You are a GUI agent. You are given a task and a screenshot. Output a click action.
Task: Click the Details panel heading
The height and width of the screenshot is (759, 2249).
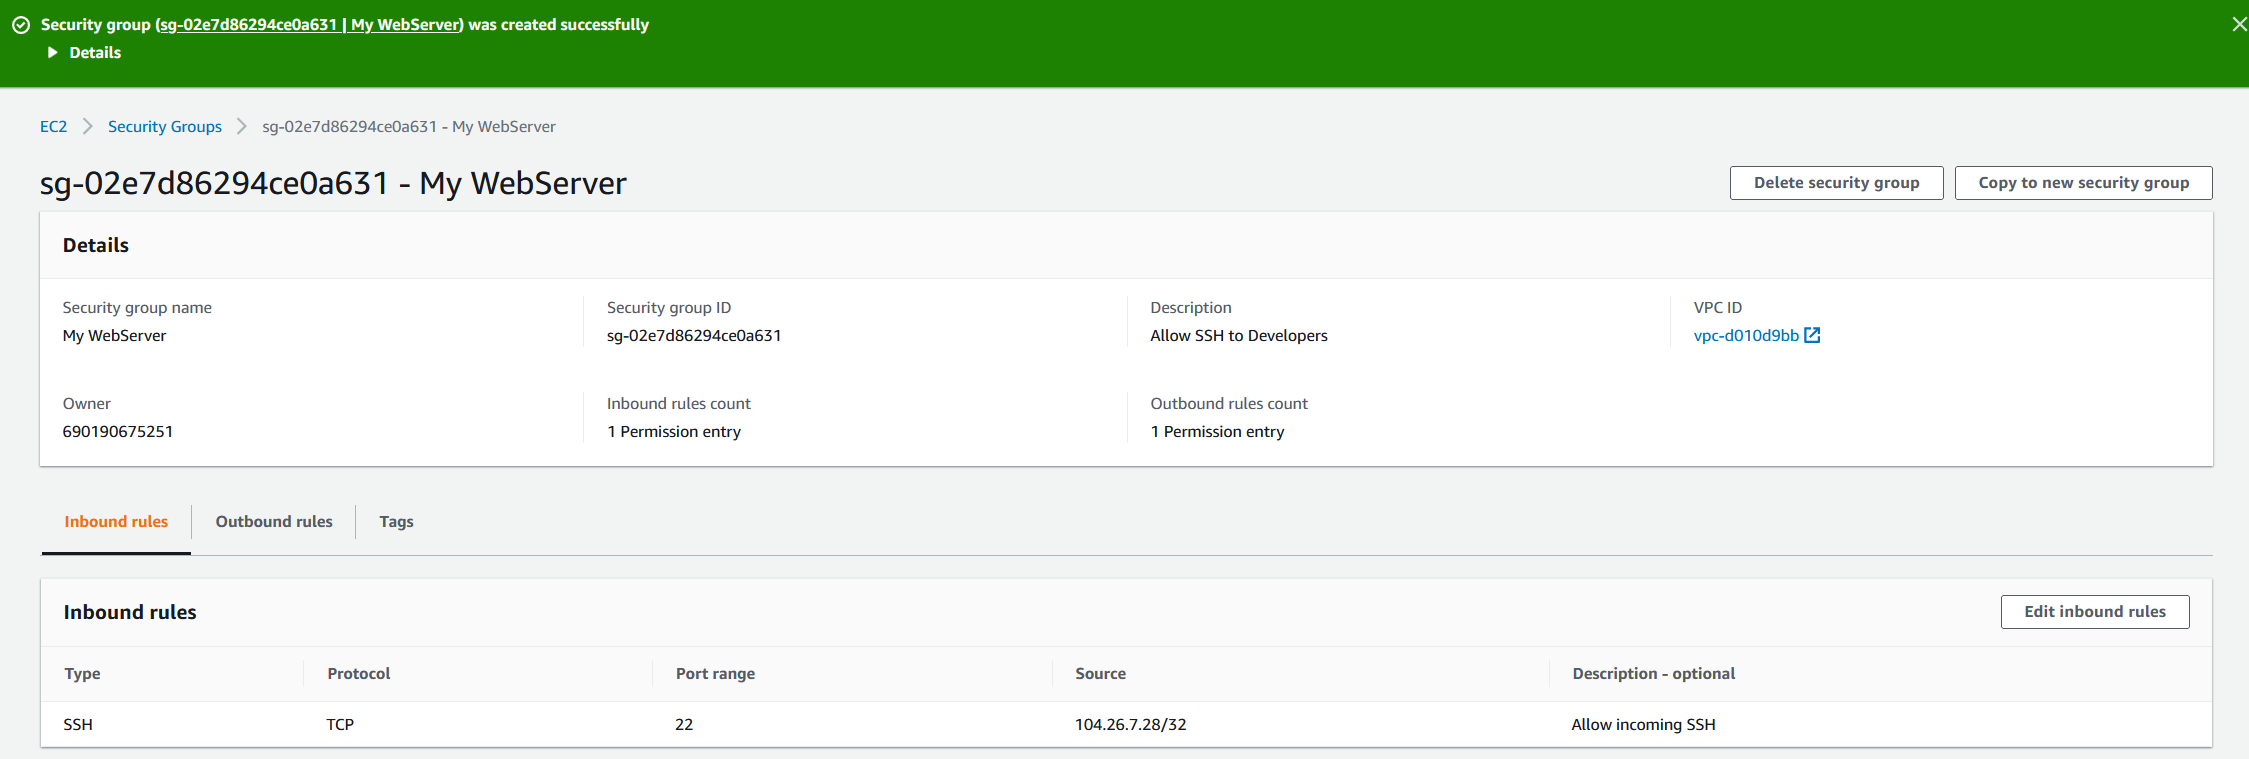pyautogui.click(x=96, y=246)
